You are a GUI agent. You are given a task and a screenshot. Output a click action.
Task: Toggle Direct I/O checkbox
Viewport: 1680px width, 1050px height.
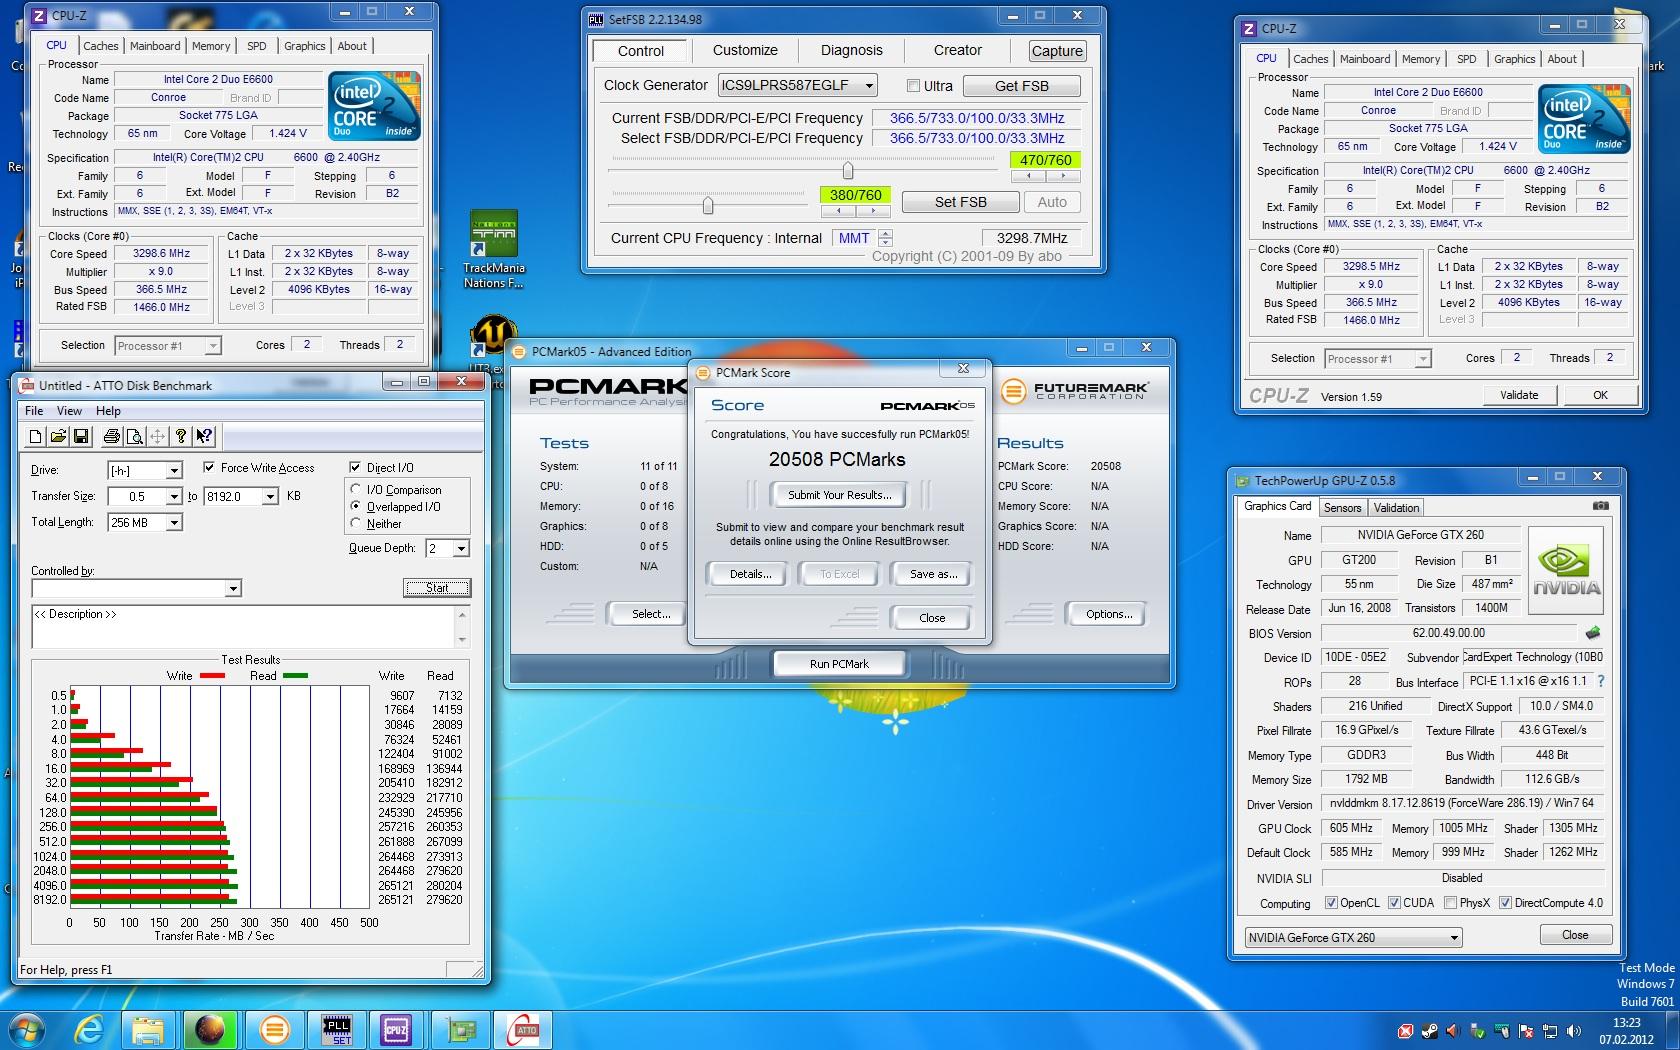[x=355, y=467]
